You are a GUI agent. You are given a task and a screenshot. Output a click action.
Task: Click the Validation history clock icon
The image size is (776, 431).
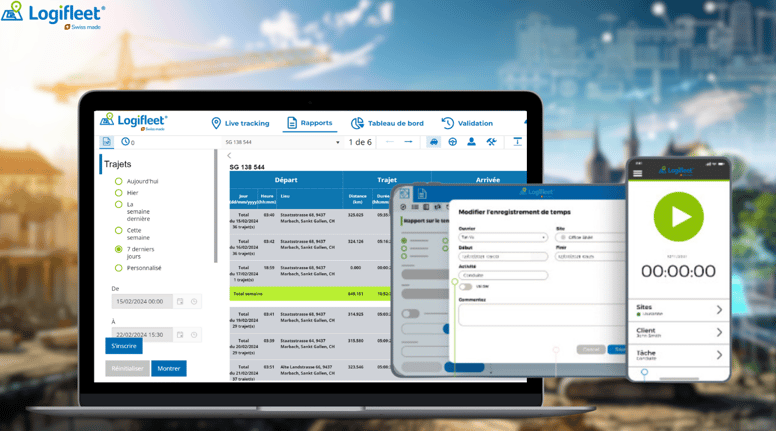tap(447, 123)
